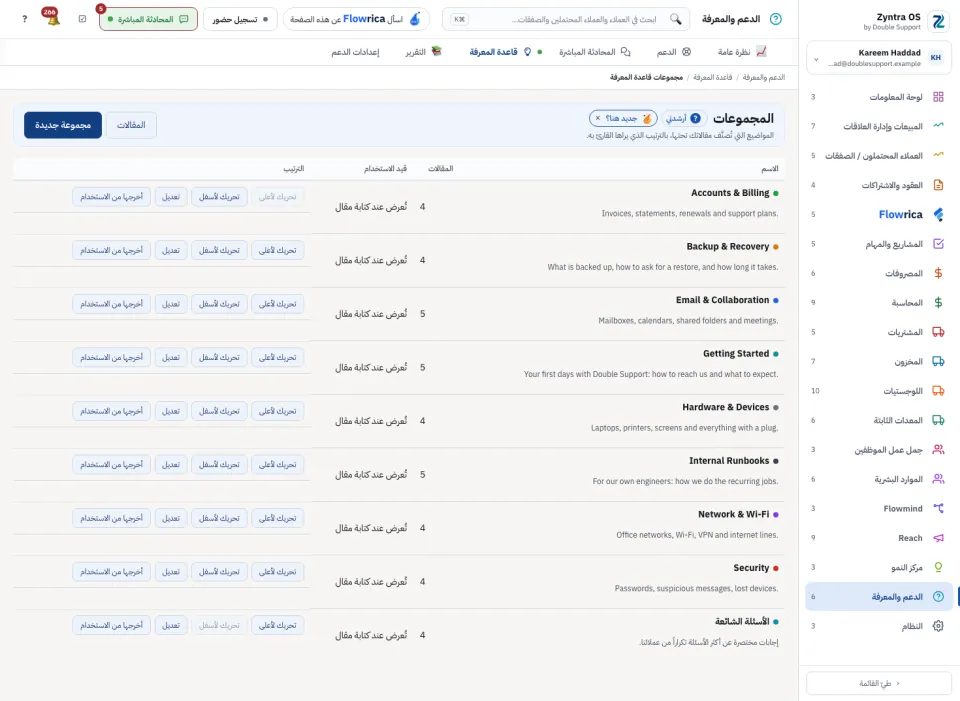Open اللوجستيات logistics sidebar icon
The image size is (960, 701).
coord(938,391)
